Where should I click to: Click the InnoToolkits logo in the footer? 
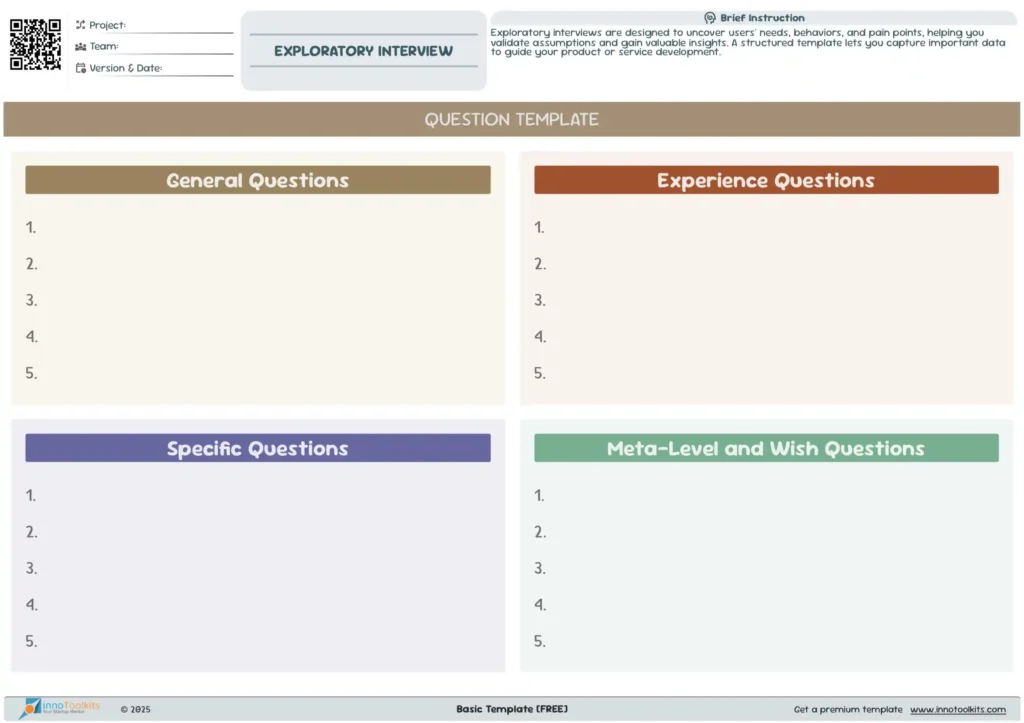(x=60, y=708)
